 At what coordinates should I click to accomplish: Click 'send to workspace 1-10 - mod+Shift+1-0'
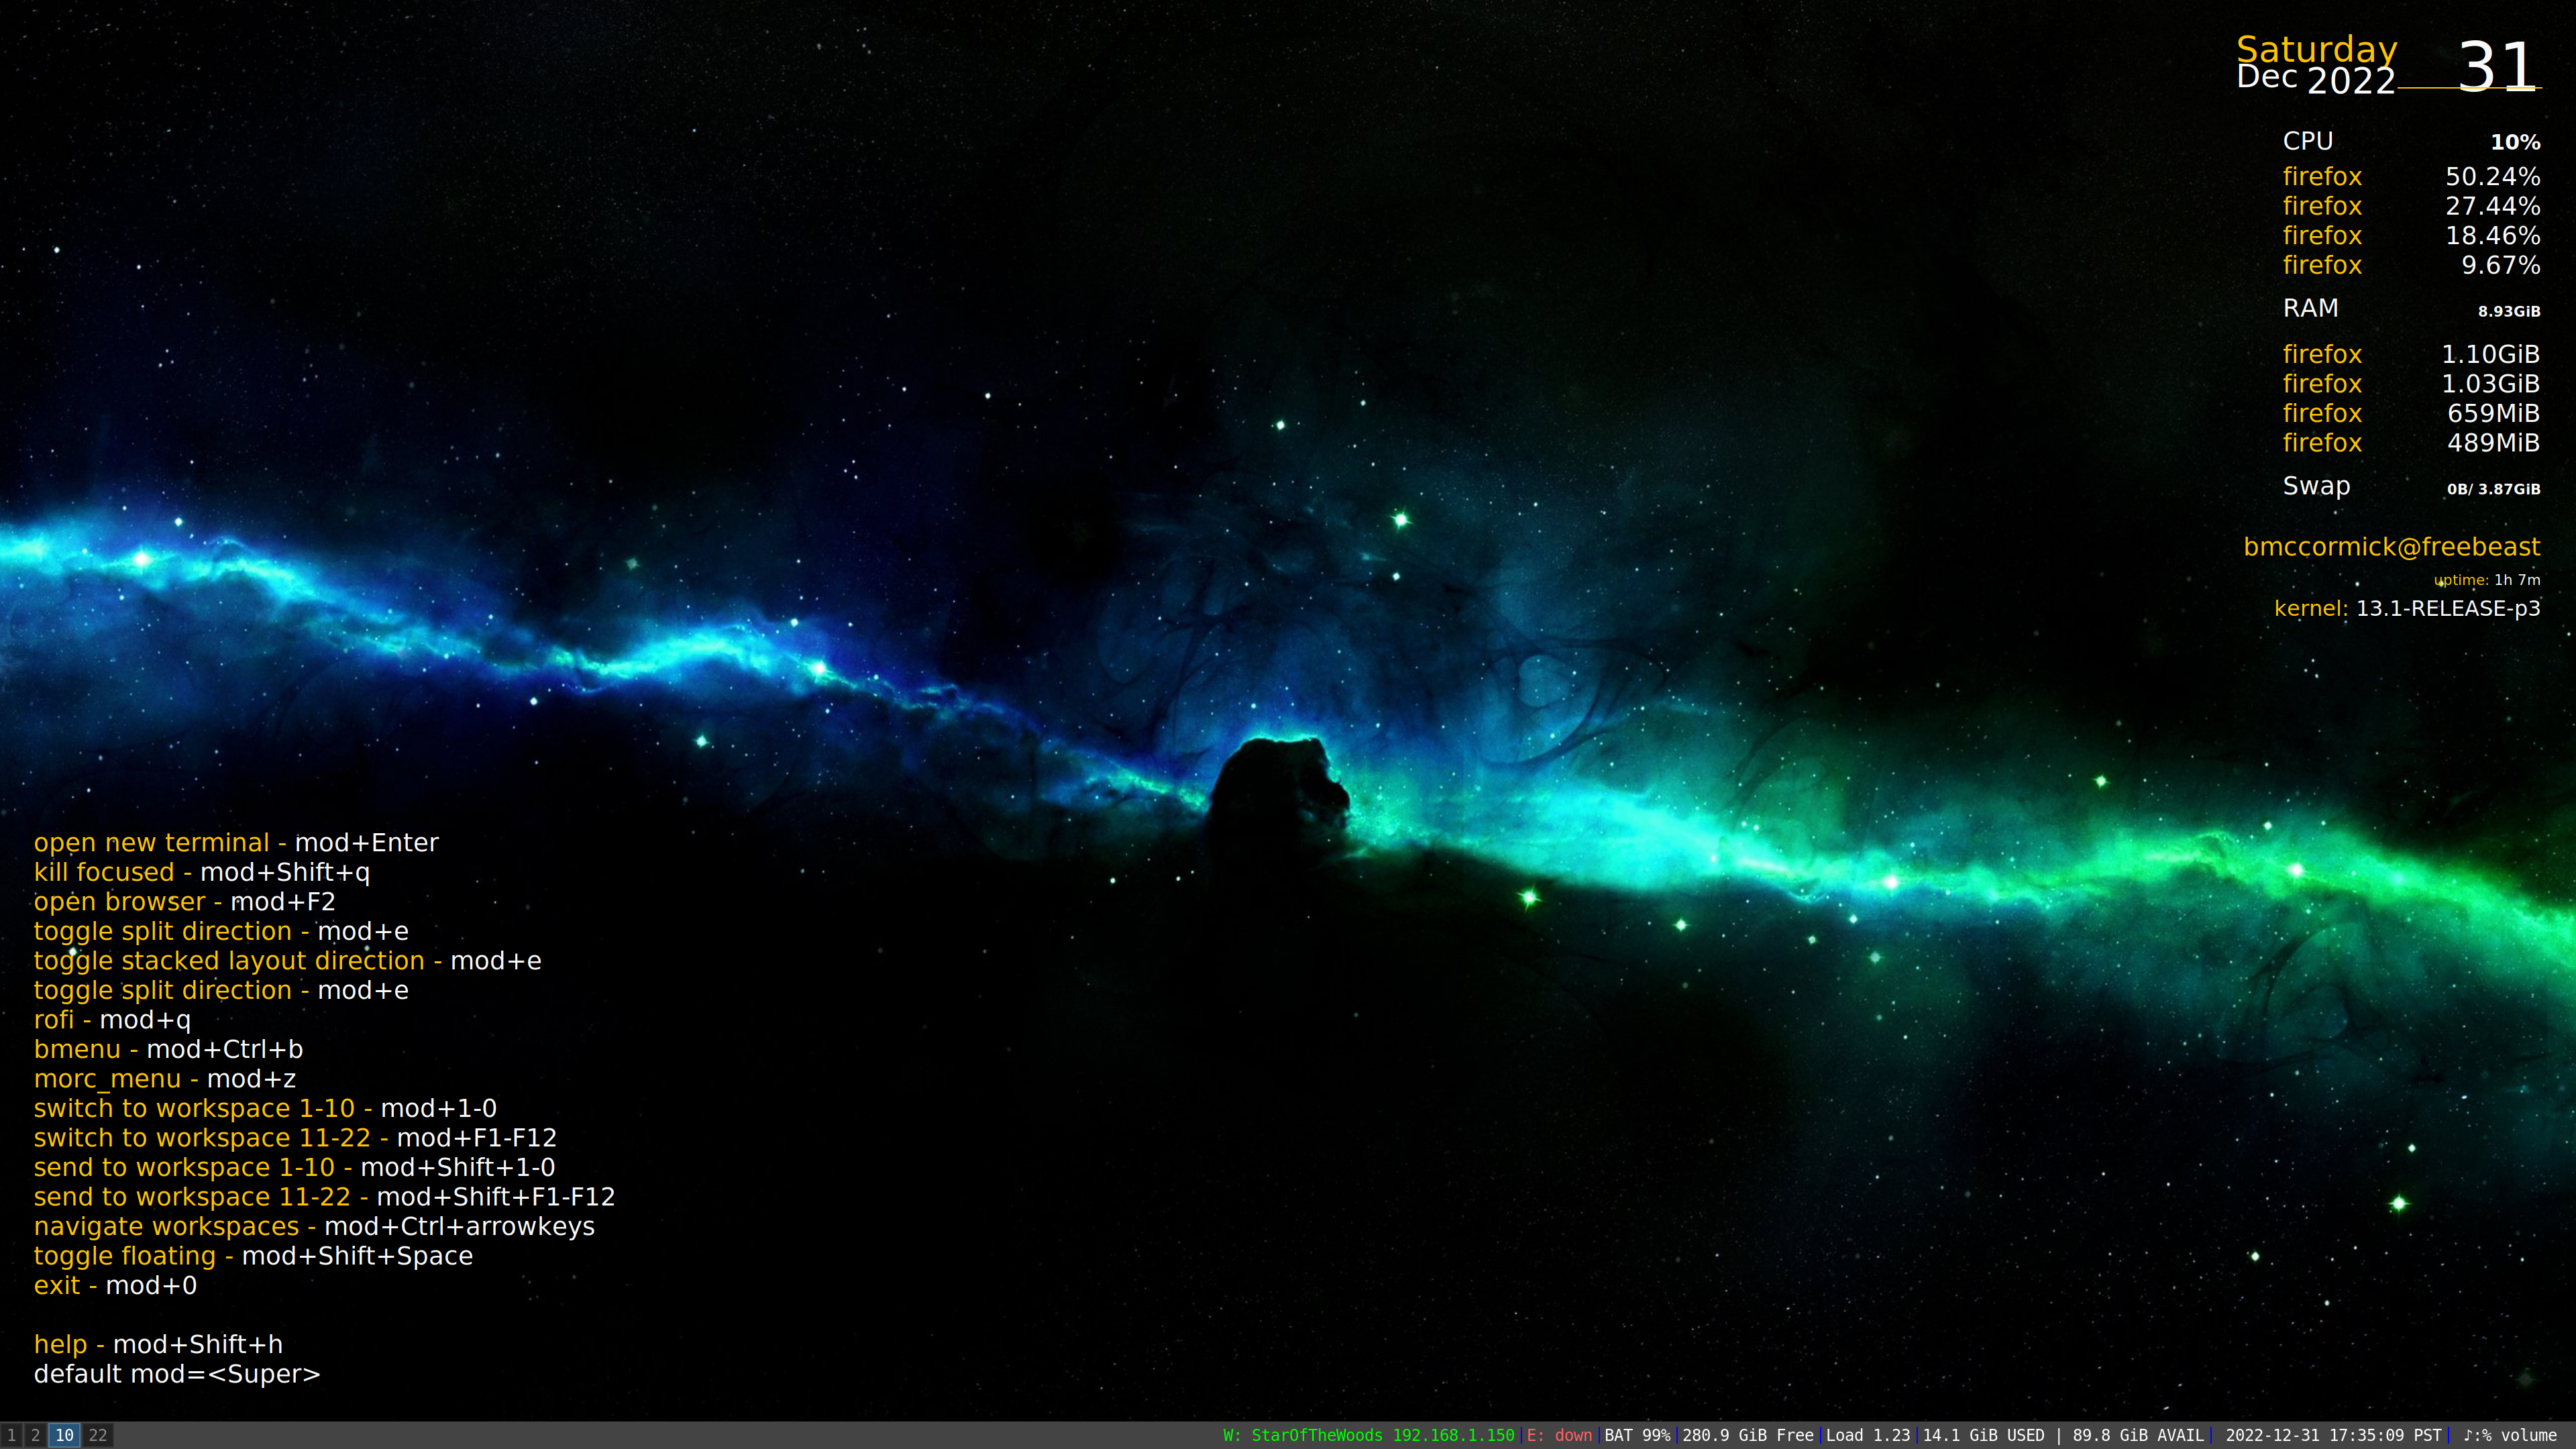(x=294, y=1167)
